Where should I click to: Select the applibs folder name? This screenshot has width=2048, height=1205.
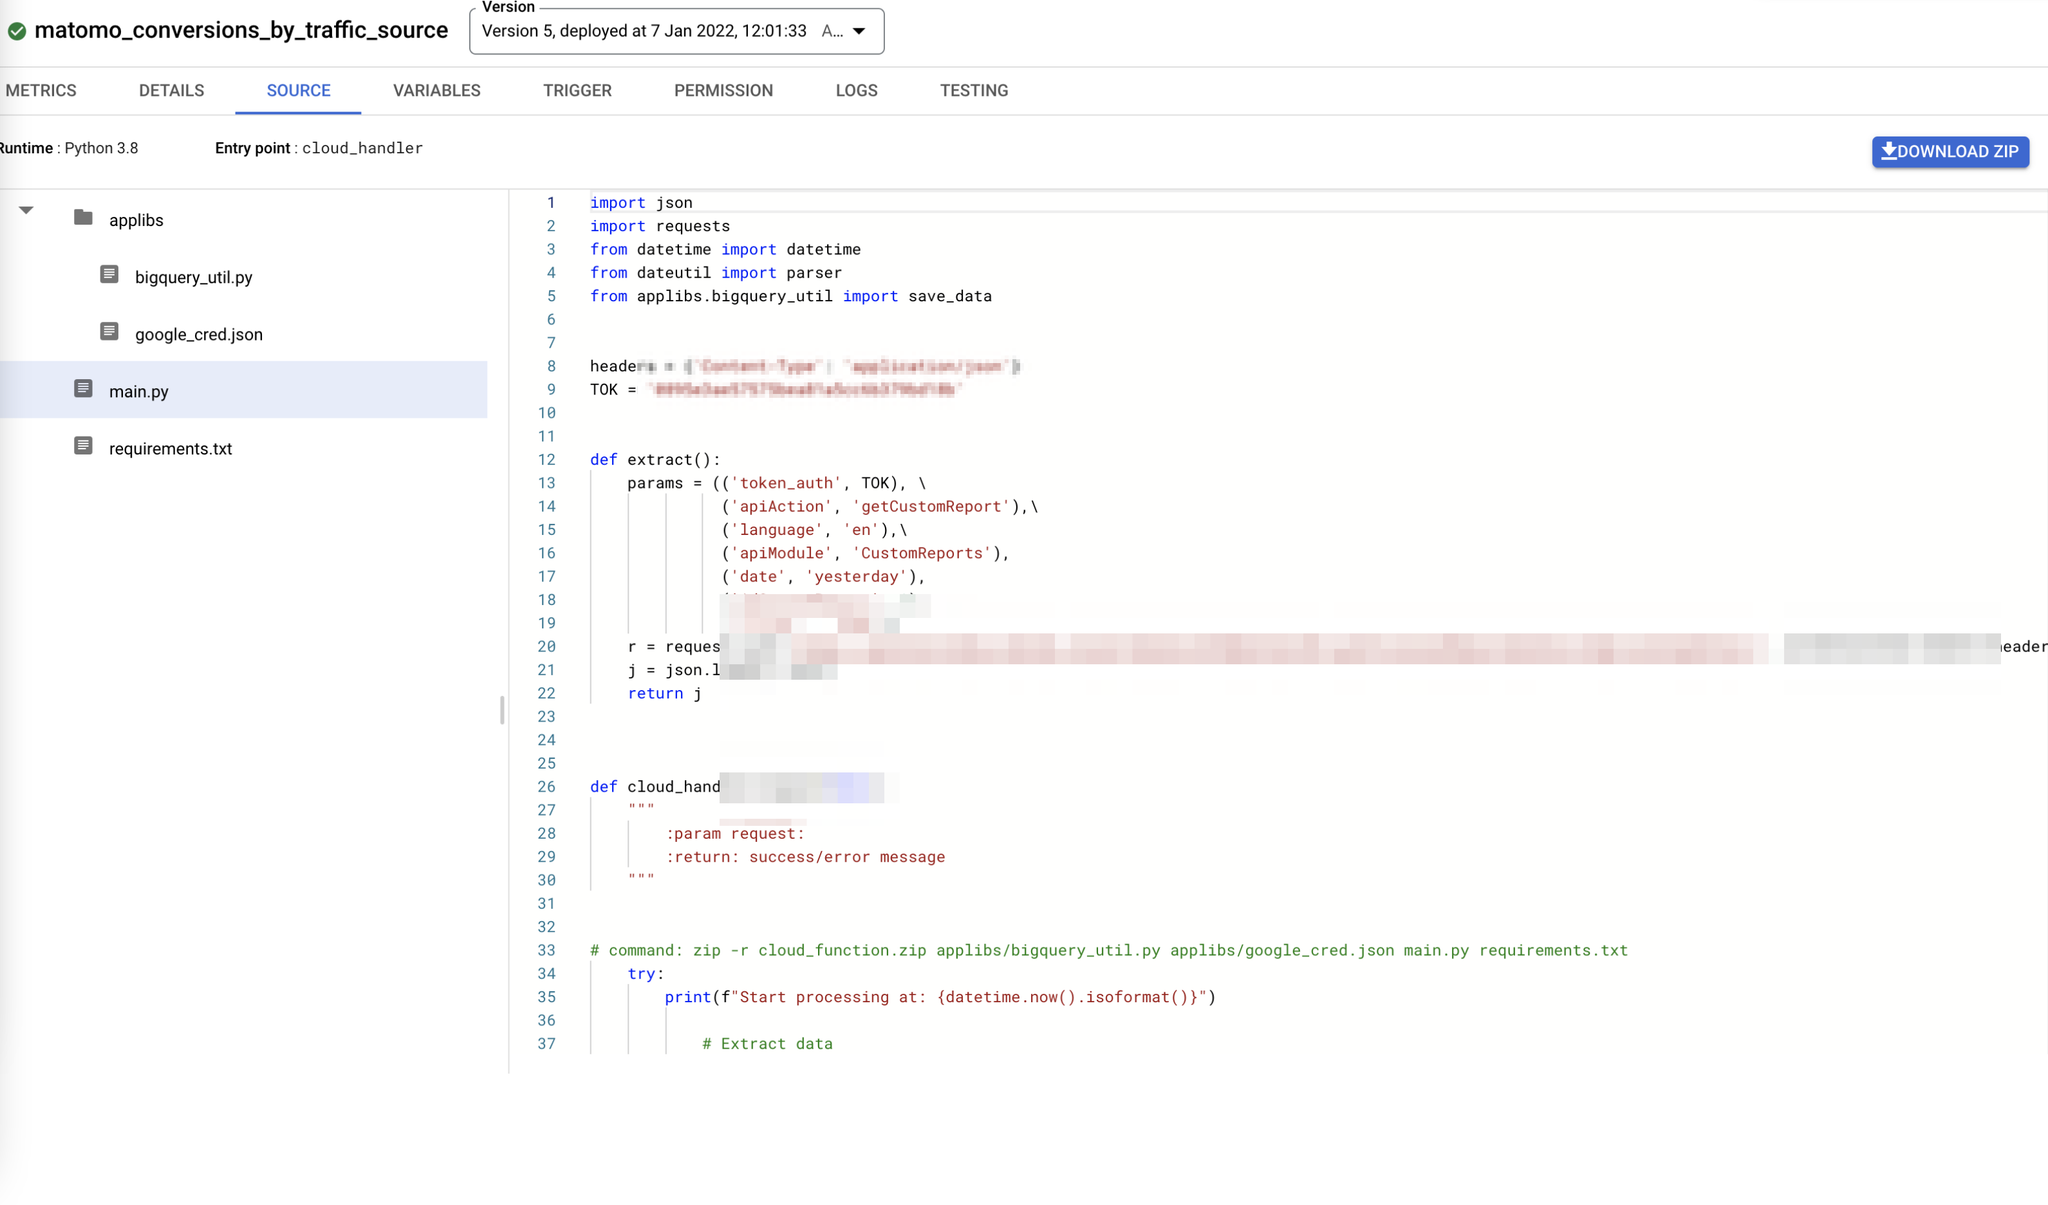tap(136, 220)
